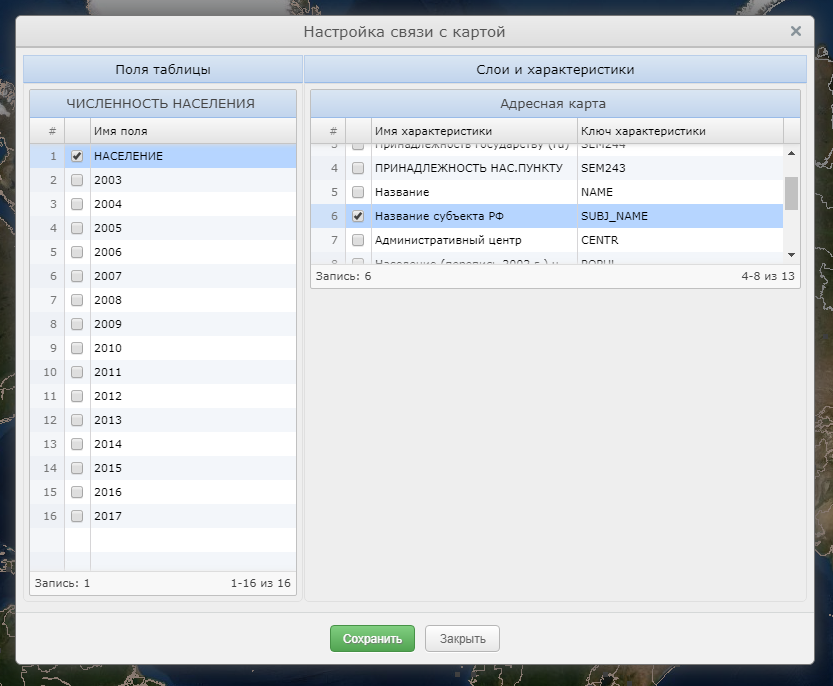This screenshot has height=686, width=833.
Task: Select the SUBJ_NAME key cell
Action: tap(679, 216)
